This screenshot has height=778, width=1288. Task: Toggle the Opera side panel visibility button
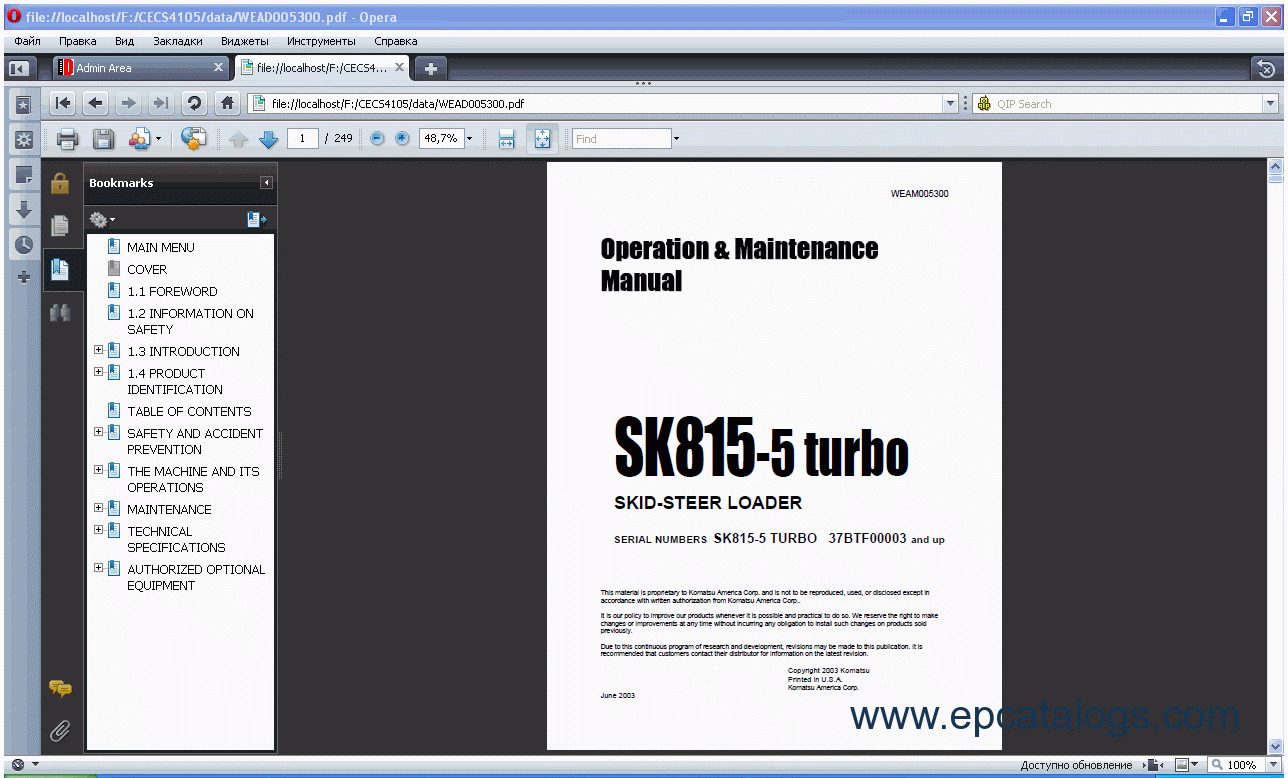[18, 68]
